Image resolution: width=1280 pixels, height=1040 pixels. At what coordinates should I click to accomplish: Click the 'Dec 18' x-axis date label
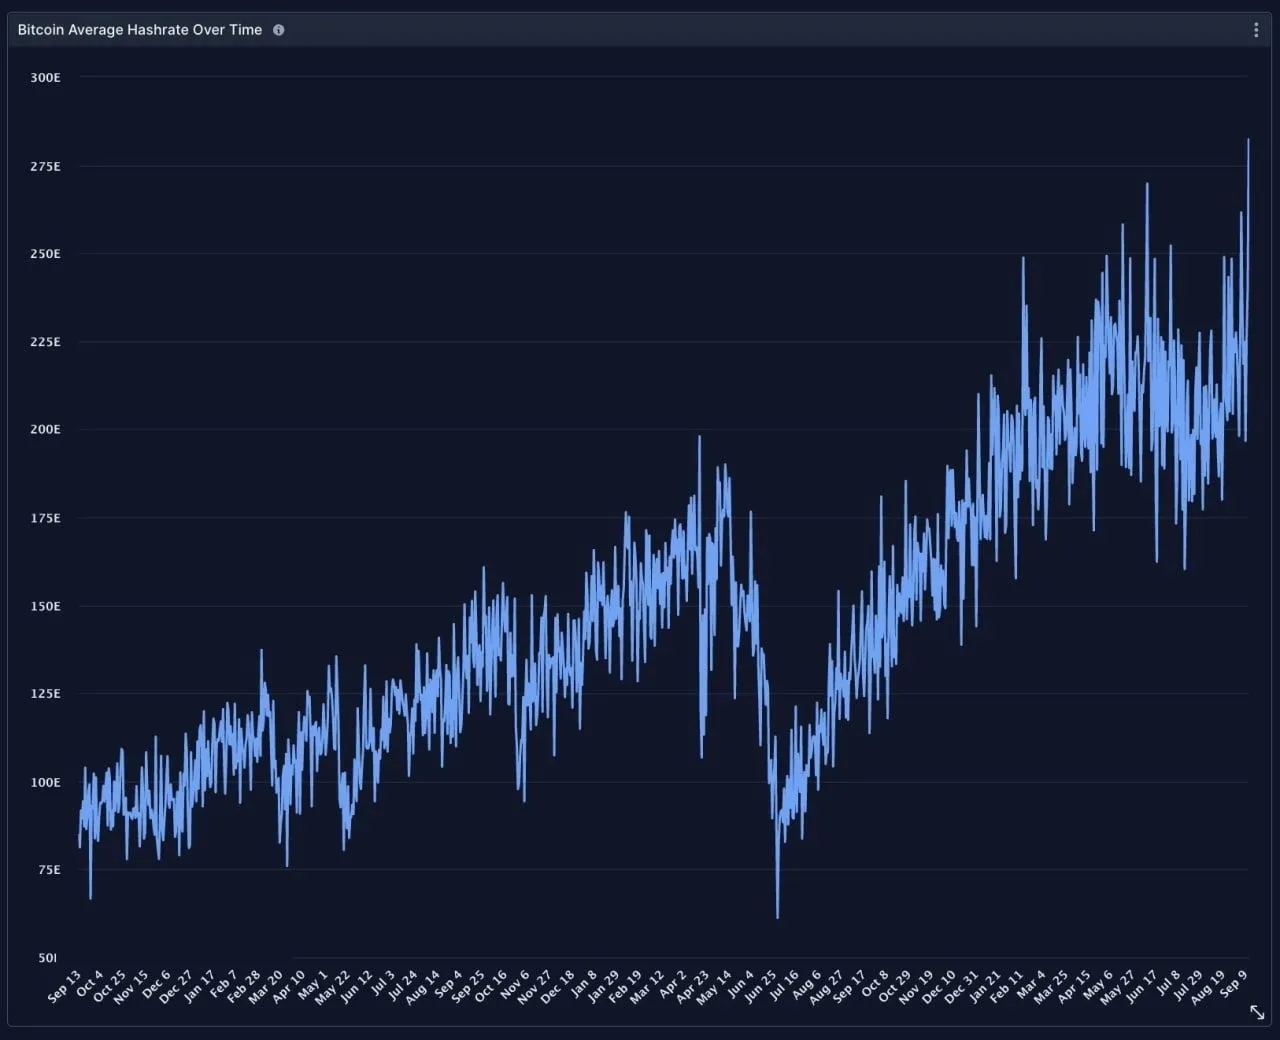tap(557, 986)
